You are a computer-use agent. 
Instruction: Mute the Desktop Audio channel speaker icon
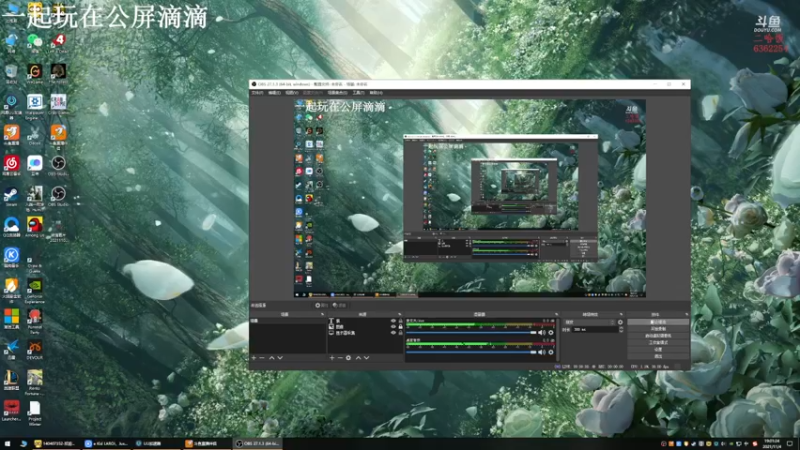point(541,352)
